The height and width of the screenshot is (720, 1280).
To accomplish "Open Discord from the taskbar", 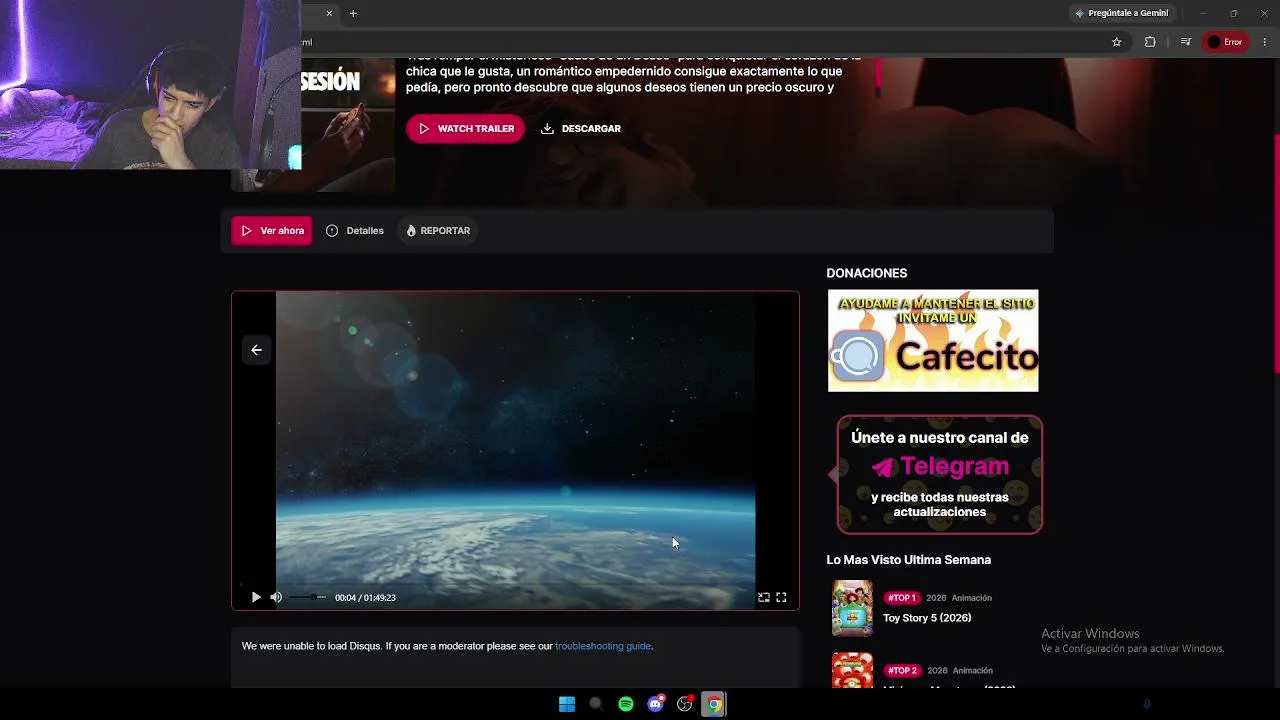I will 655,704.
